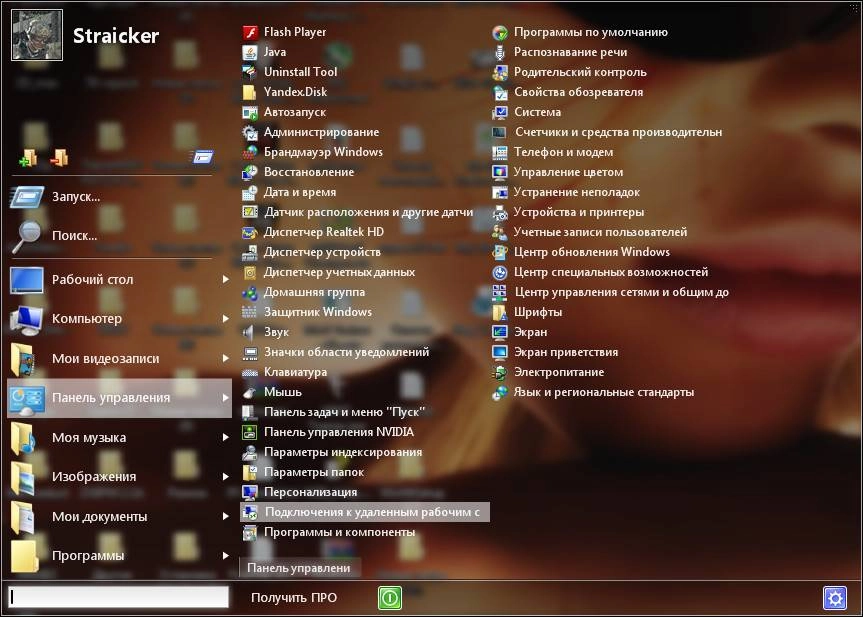The image size is (863, 617).
Task: Click the Программы по умолчанию icon
Action: (500, 32)
